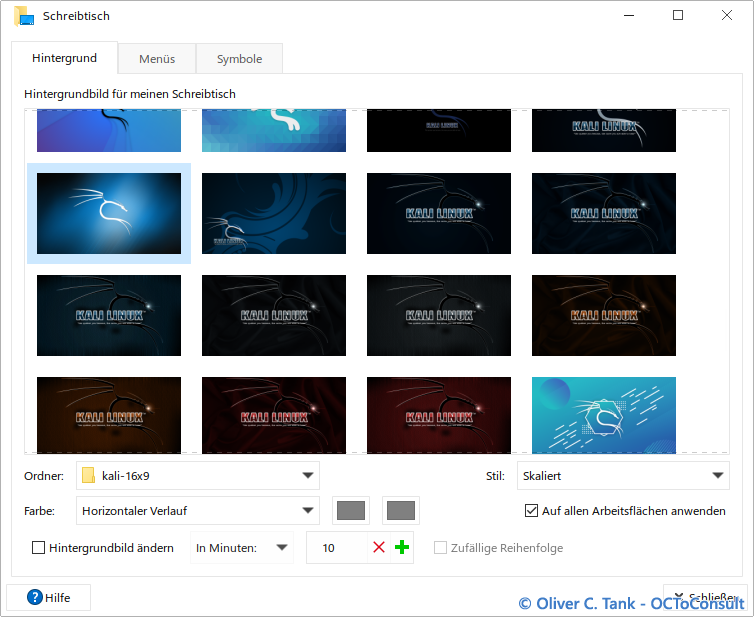Choose the pixelated cyan dragon wallpaper in top row
The width and height of the screenshot is (754, 617).
click(x=274, y=130)
